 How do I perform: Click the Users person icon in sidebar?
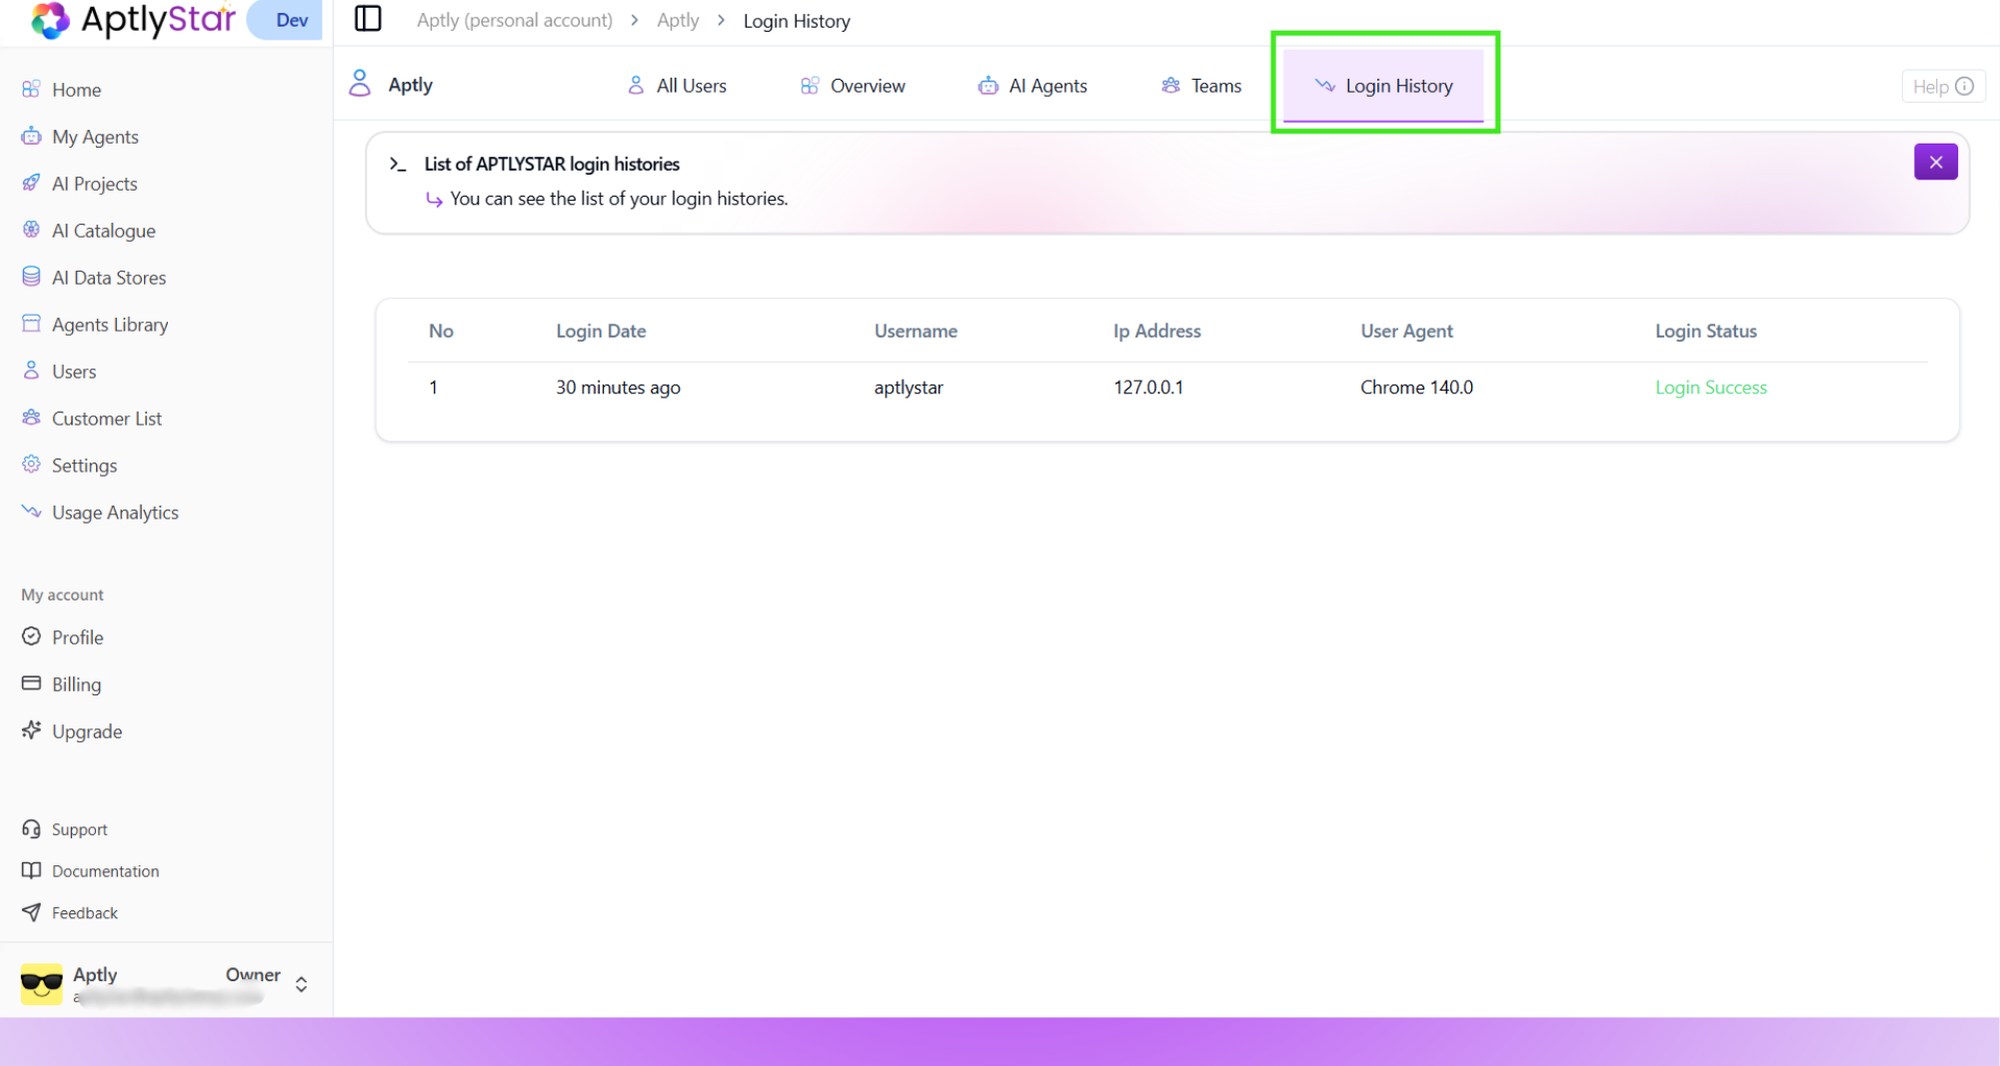pyautogui.click(x=31, y=371)
